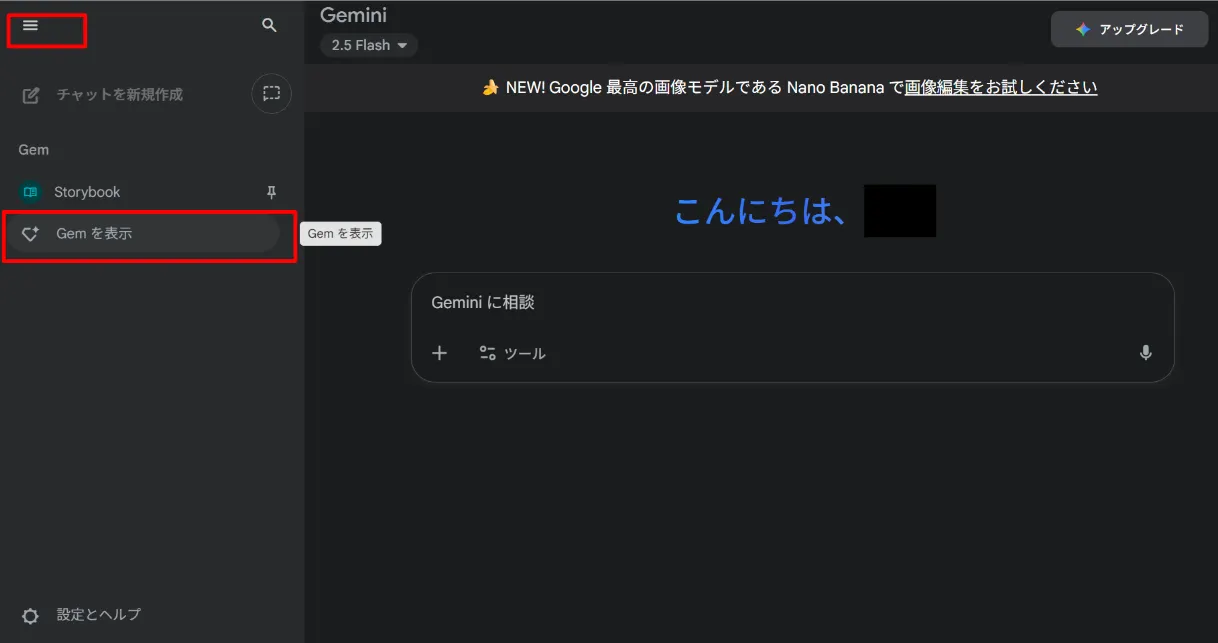Click Gem を表示 in sidebar
The width and height of the screenshot is (1218, 643).
[94, 234]
